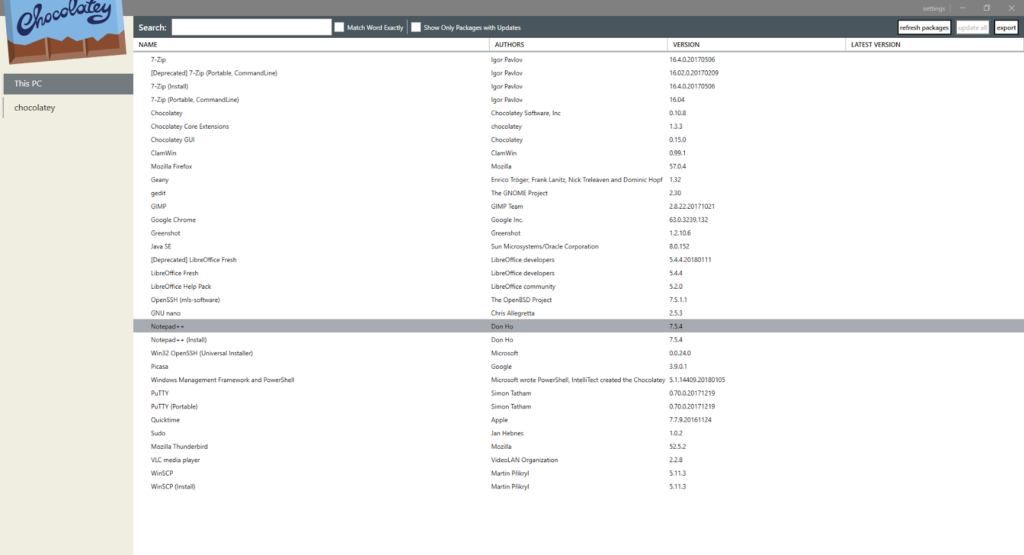The width and height of the screenshot is (1024, 555).
Task: Select Java SE package row
Action: (x=579, y=247)
